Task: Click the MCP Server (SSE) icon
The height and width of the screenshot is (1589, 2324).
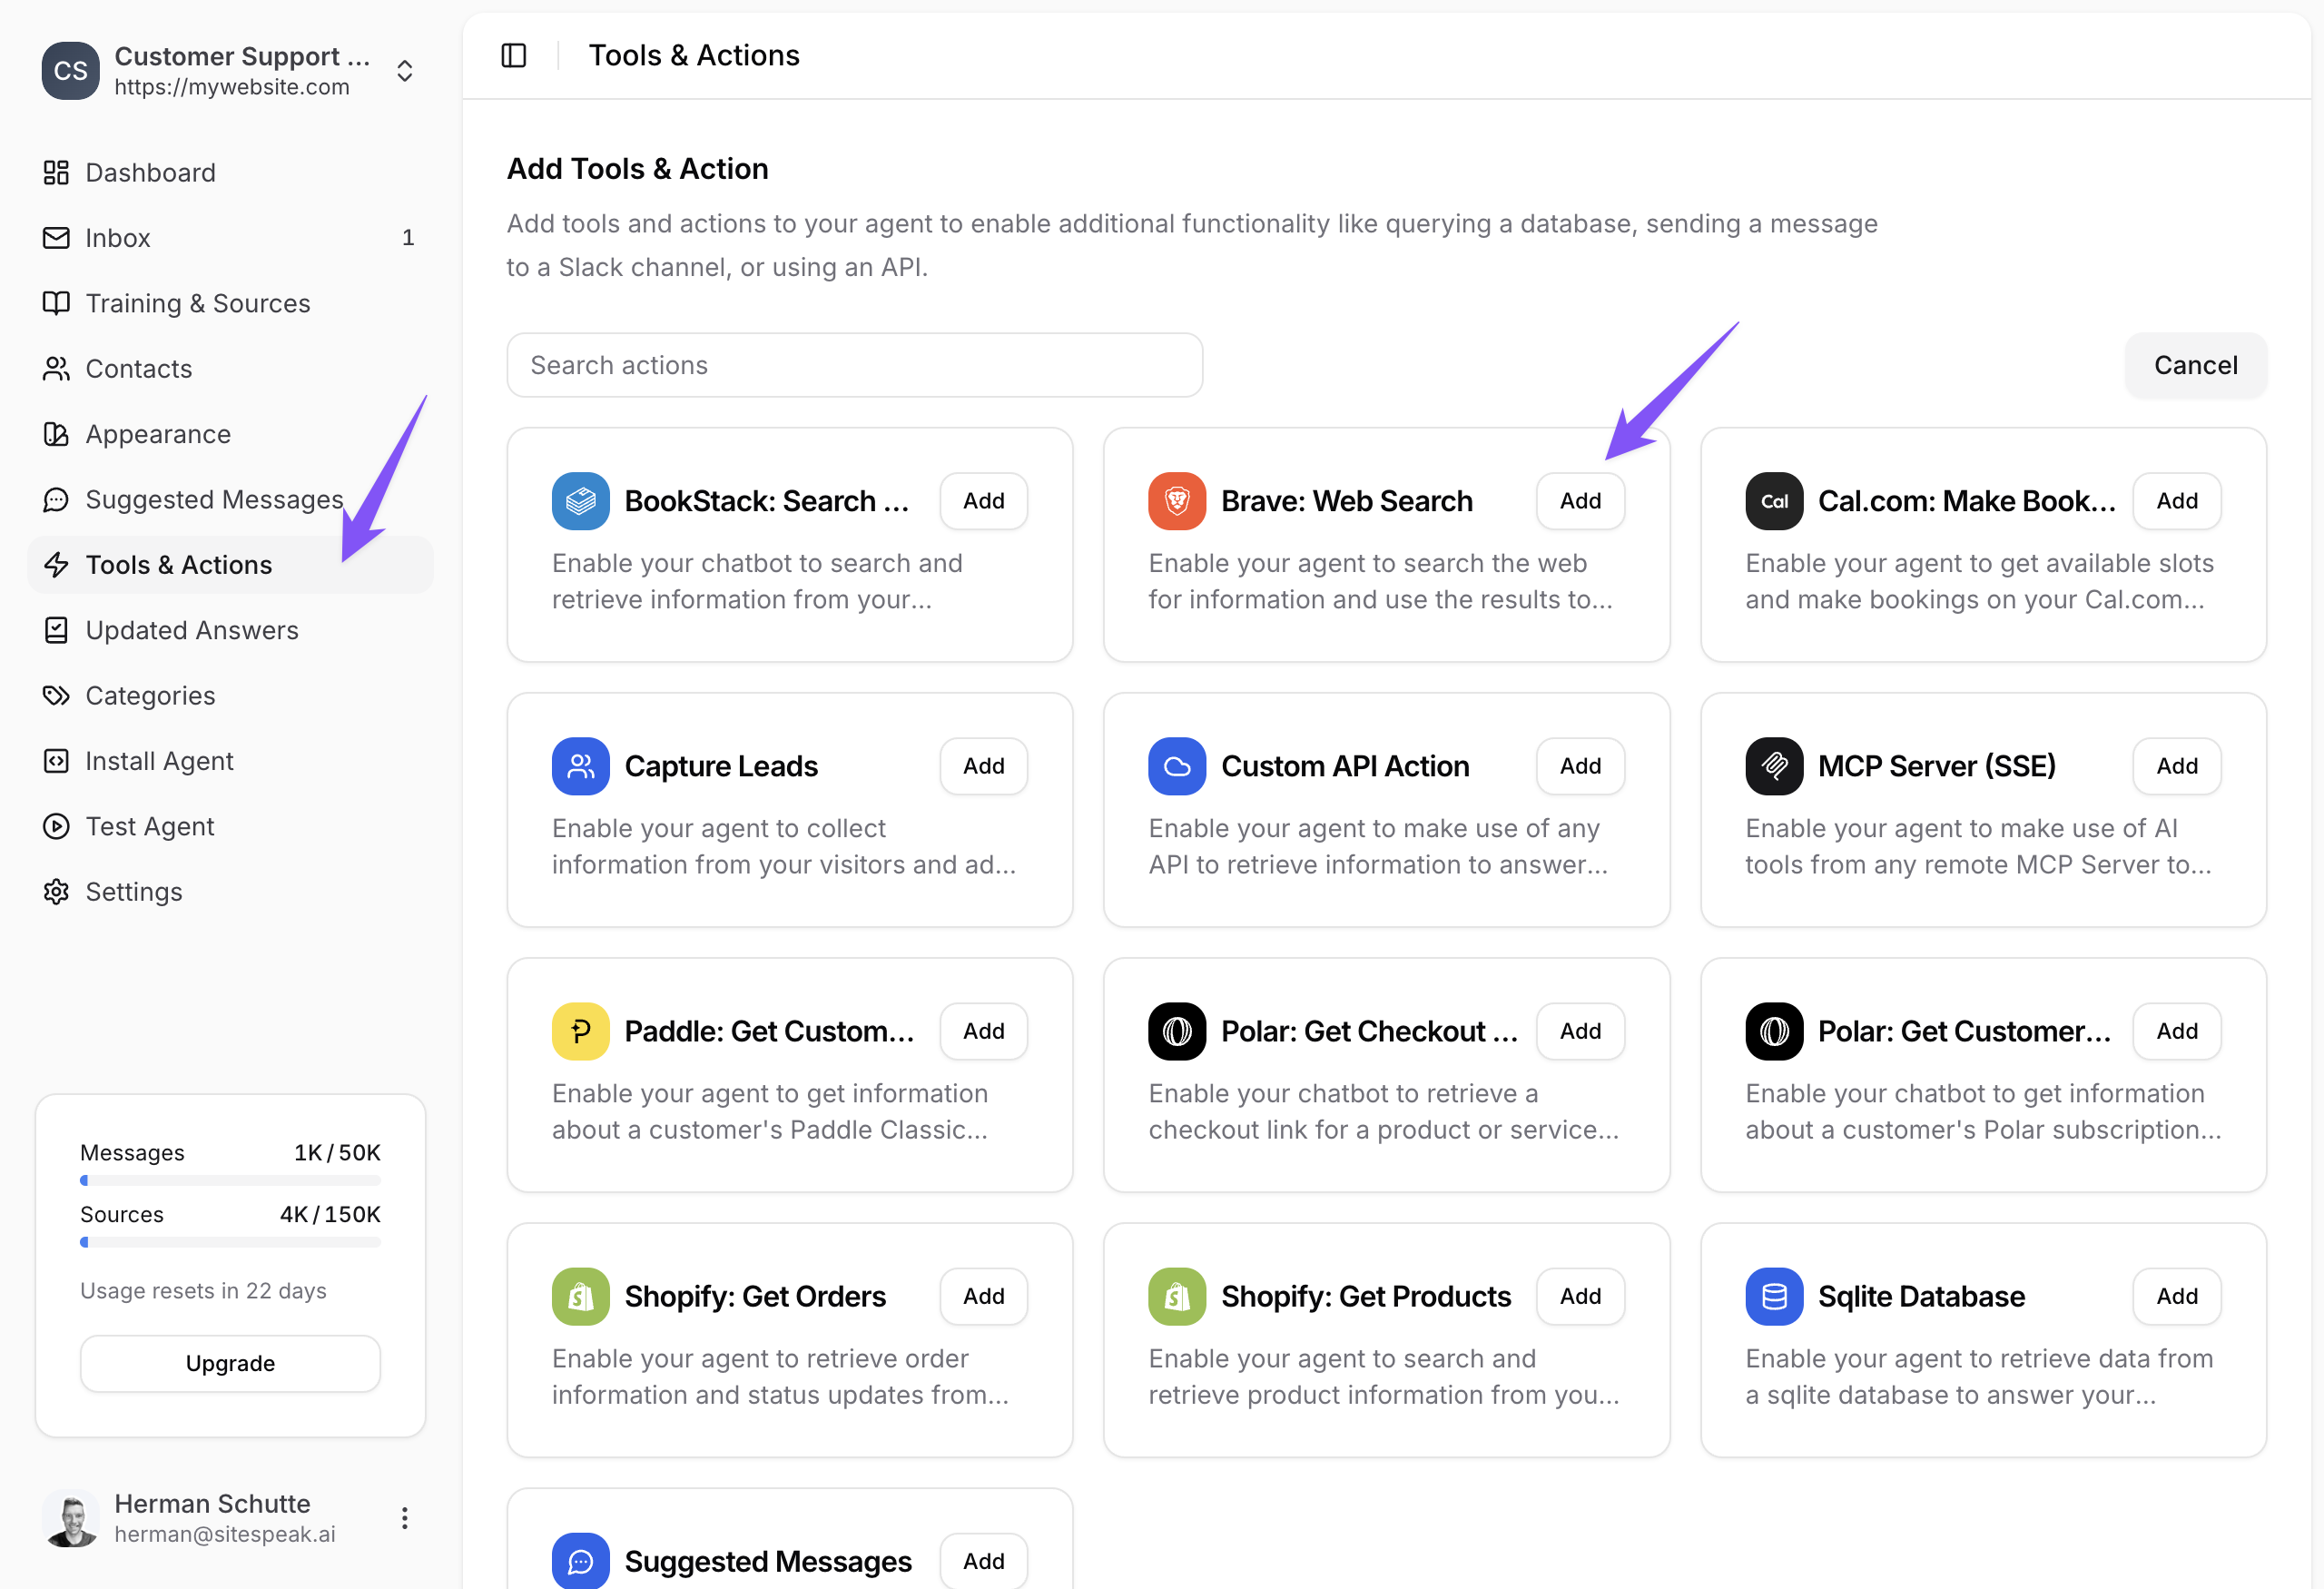Action: point(1773,766)
